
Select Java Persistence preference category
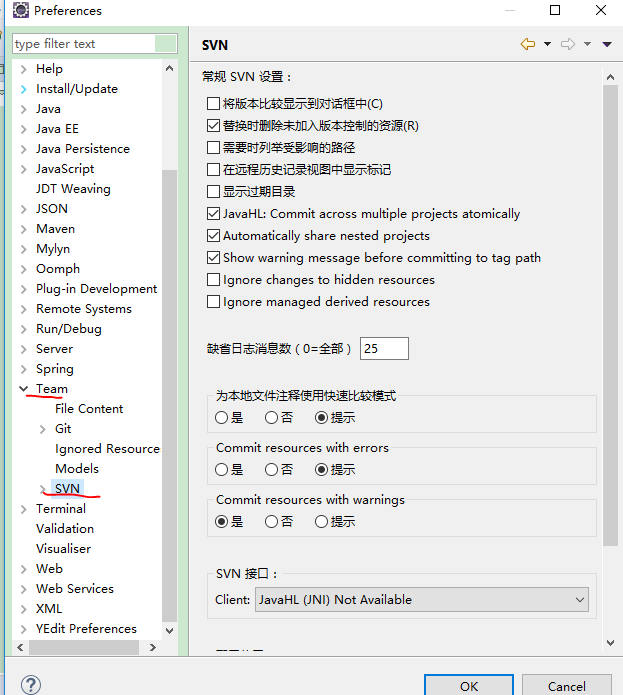[83, 148]
